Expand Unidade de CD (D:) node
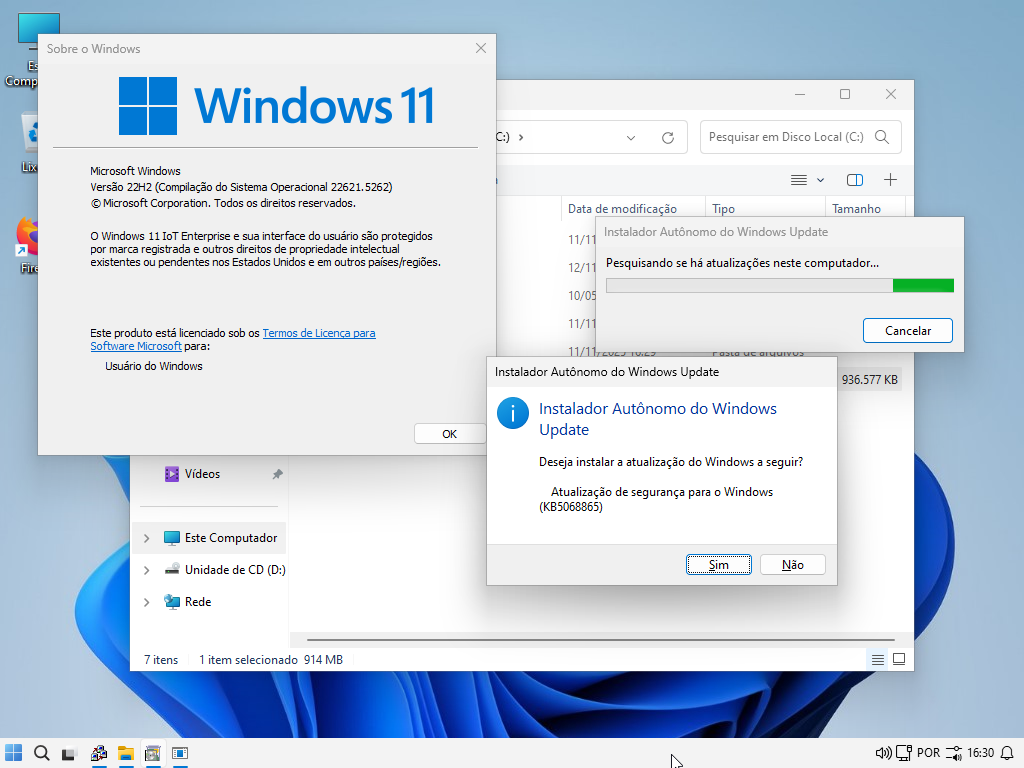This screenshot has width=1024, height=768. (146, 570)
